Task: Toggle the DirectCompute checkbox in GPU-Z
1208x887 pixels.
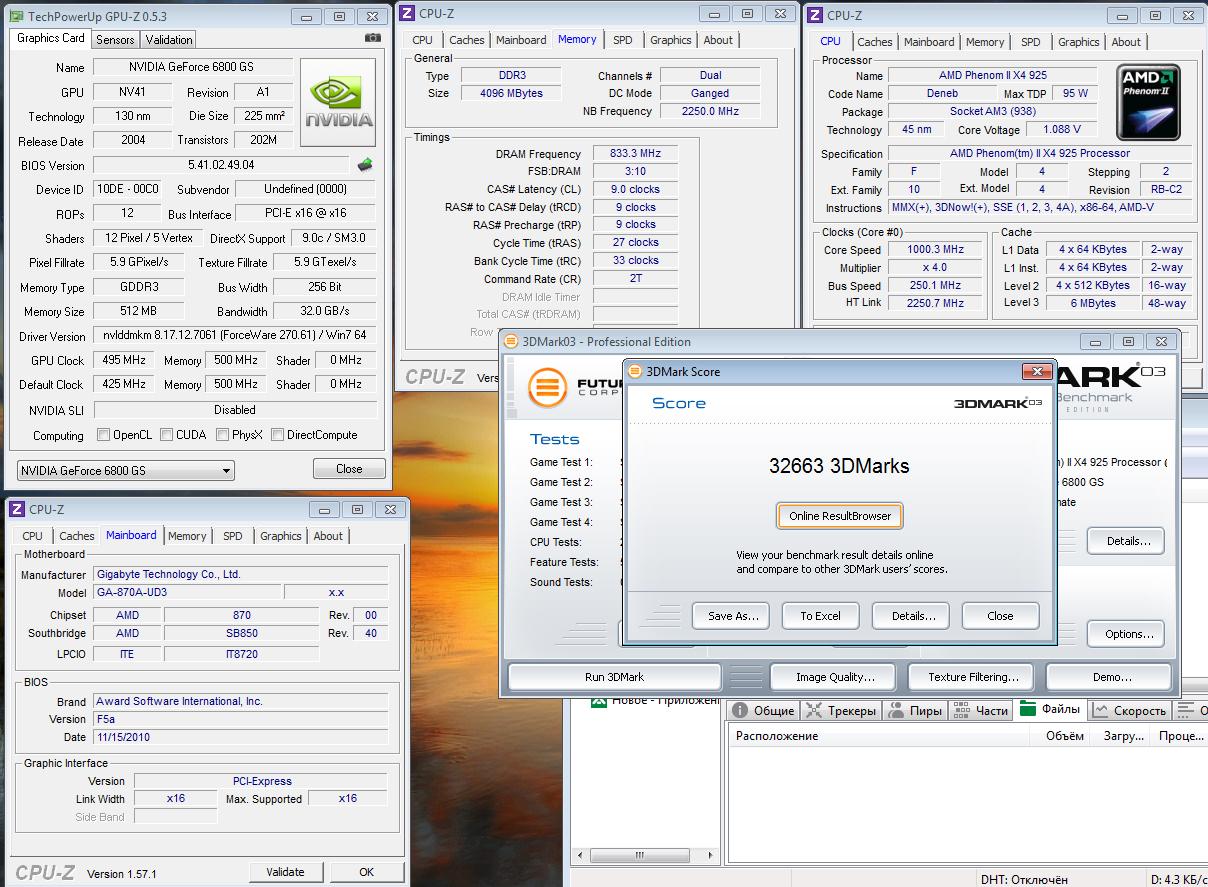Action: [x=277, y=435]
